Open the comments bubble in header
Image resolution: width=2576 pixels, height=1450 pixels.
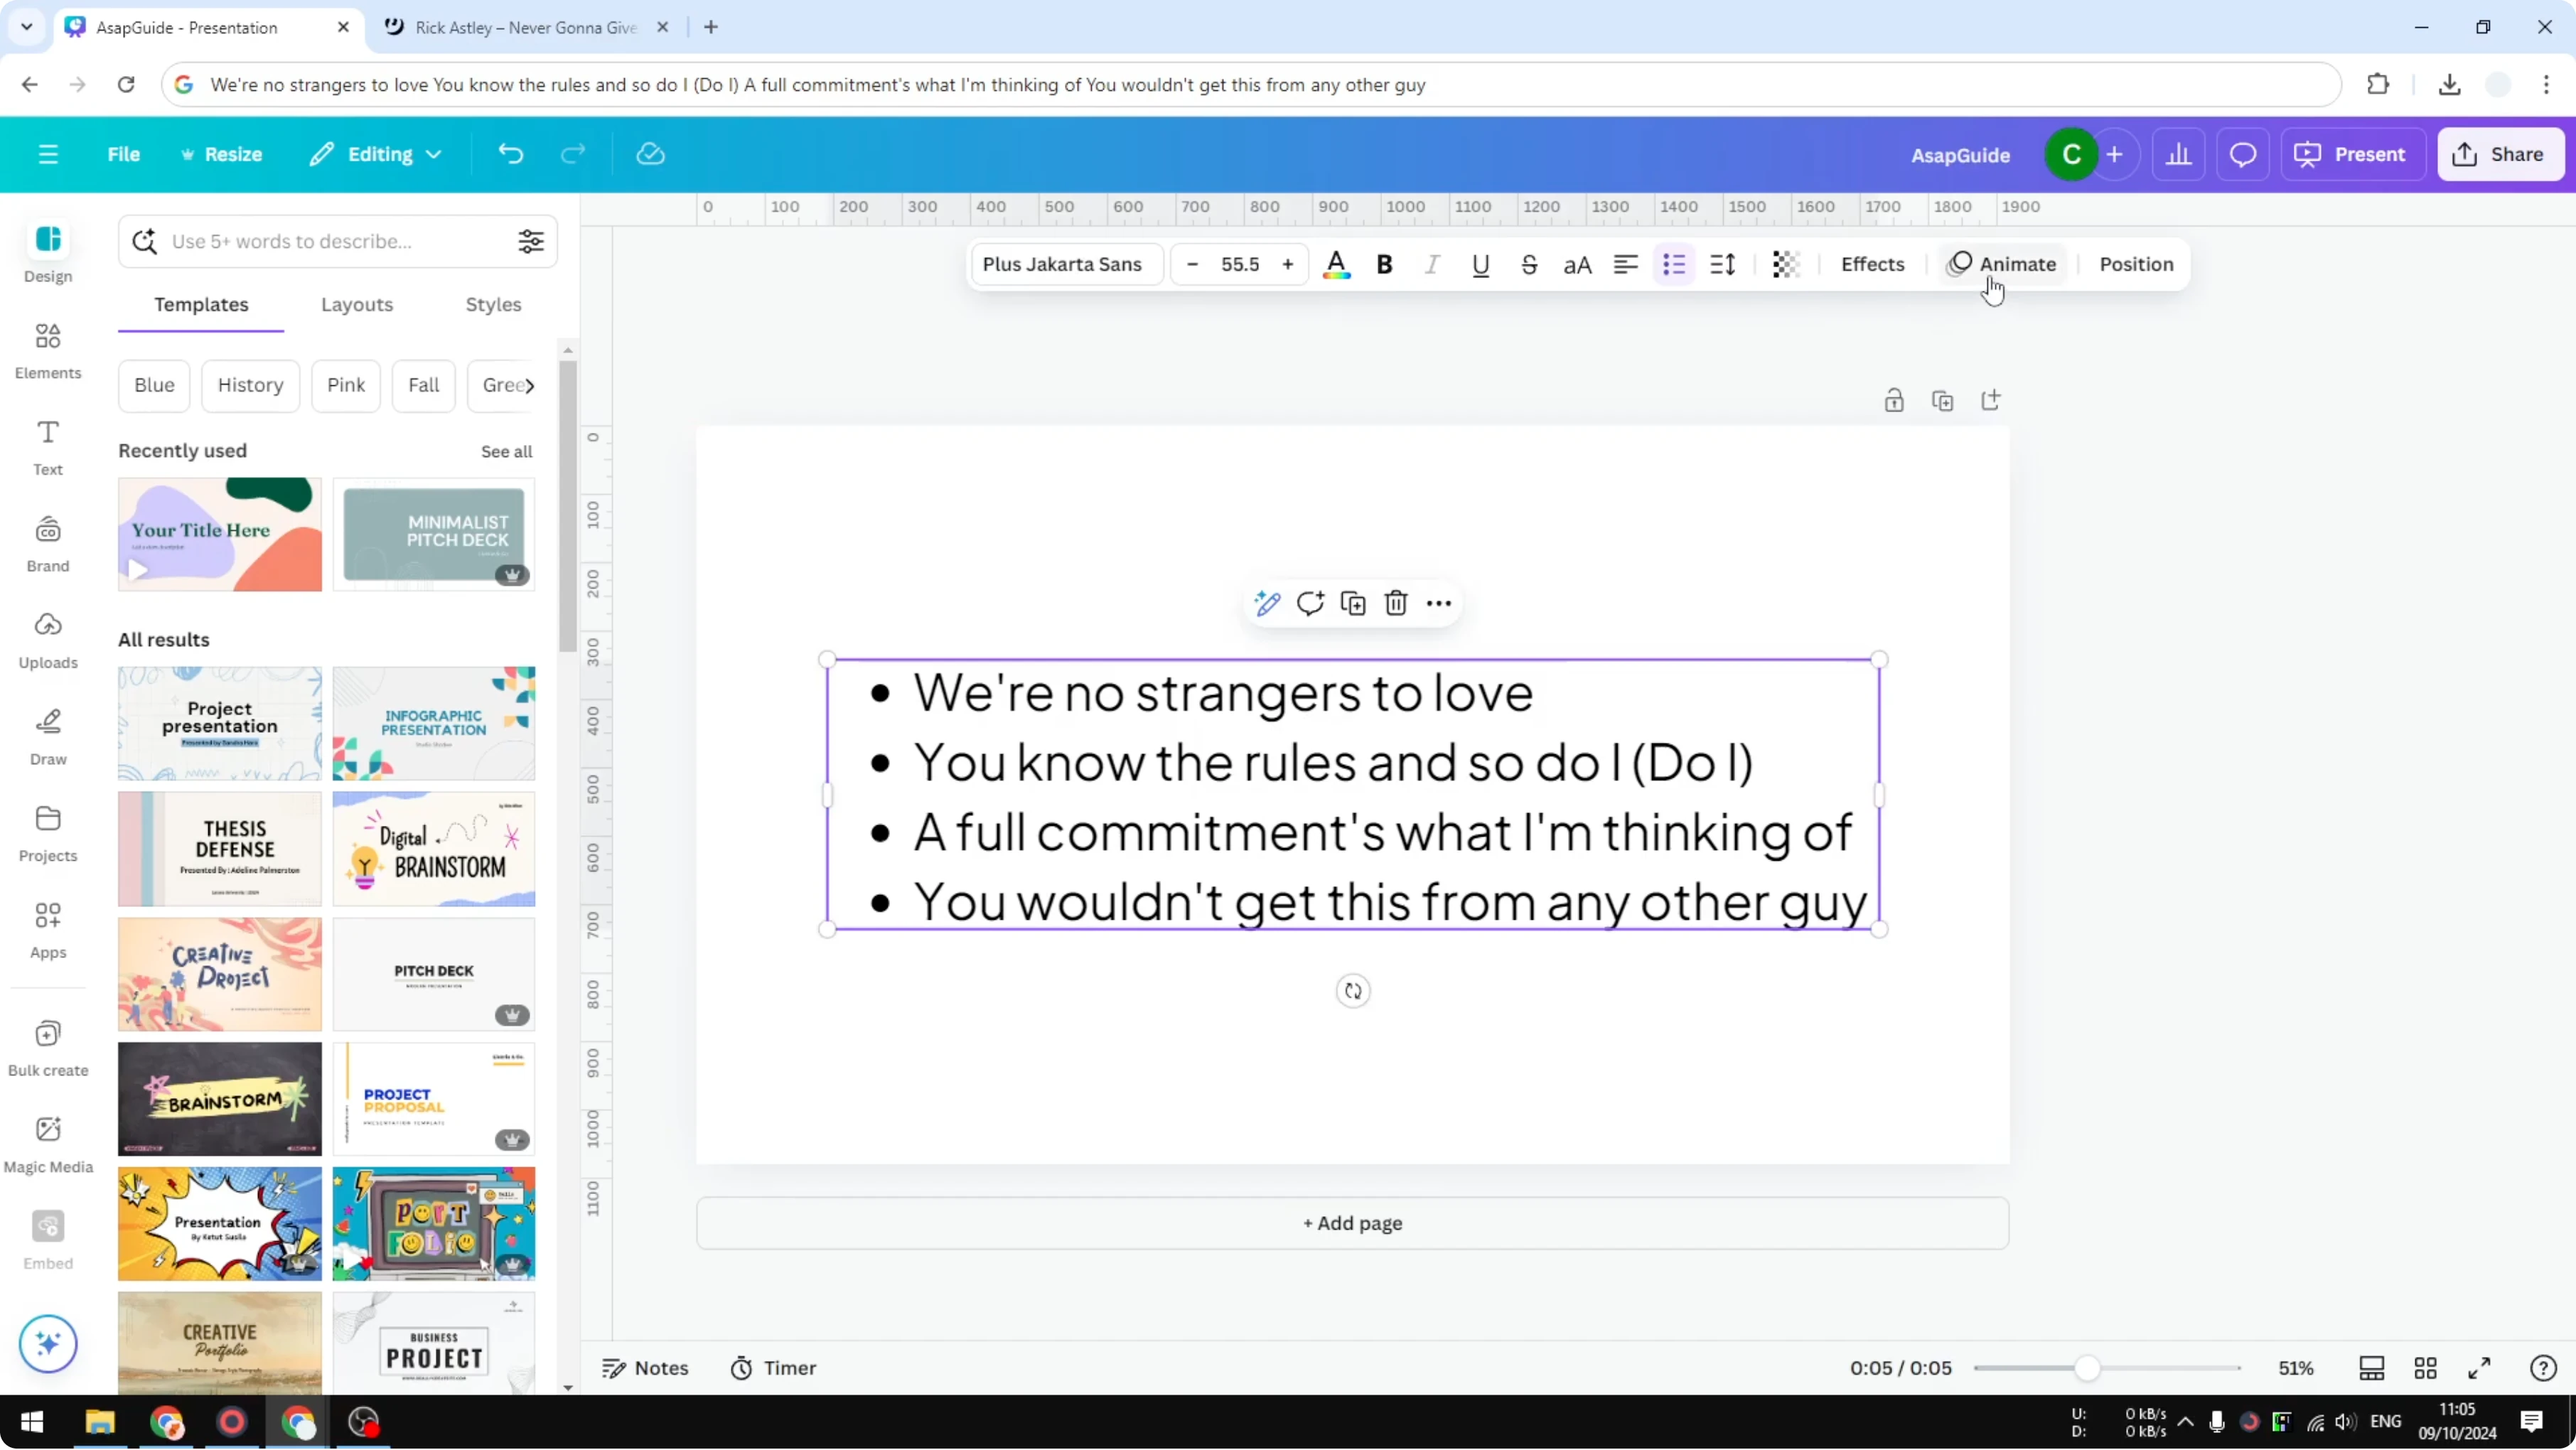(x=2243, y=154)
